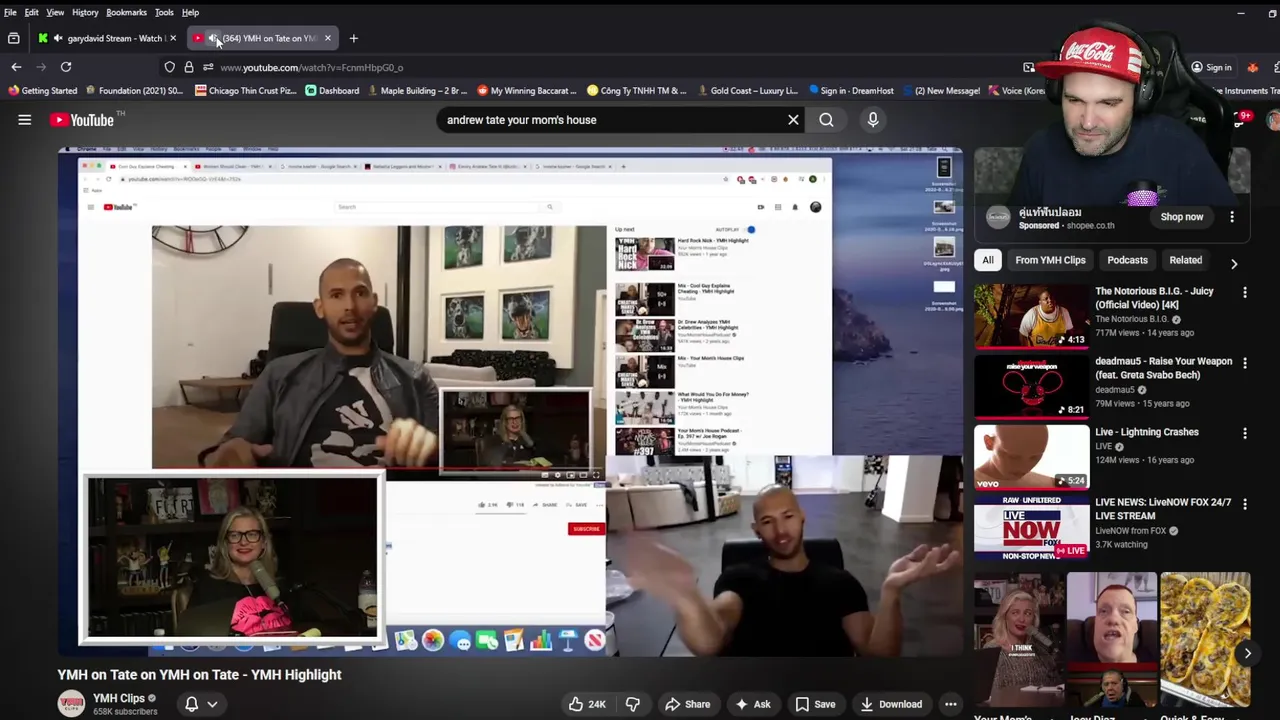The height and width of the screenshot is (720, 1280).
Task: Expand the notification options chevron
Action: pos(212,704)
